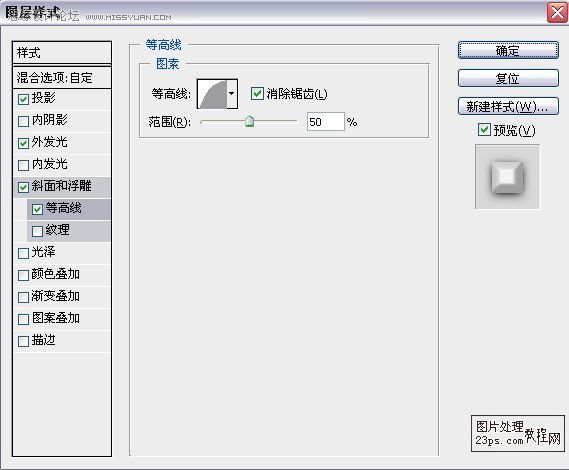Select the 样式 styles header

point(62,53)
